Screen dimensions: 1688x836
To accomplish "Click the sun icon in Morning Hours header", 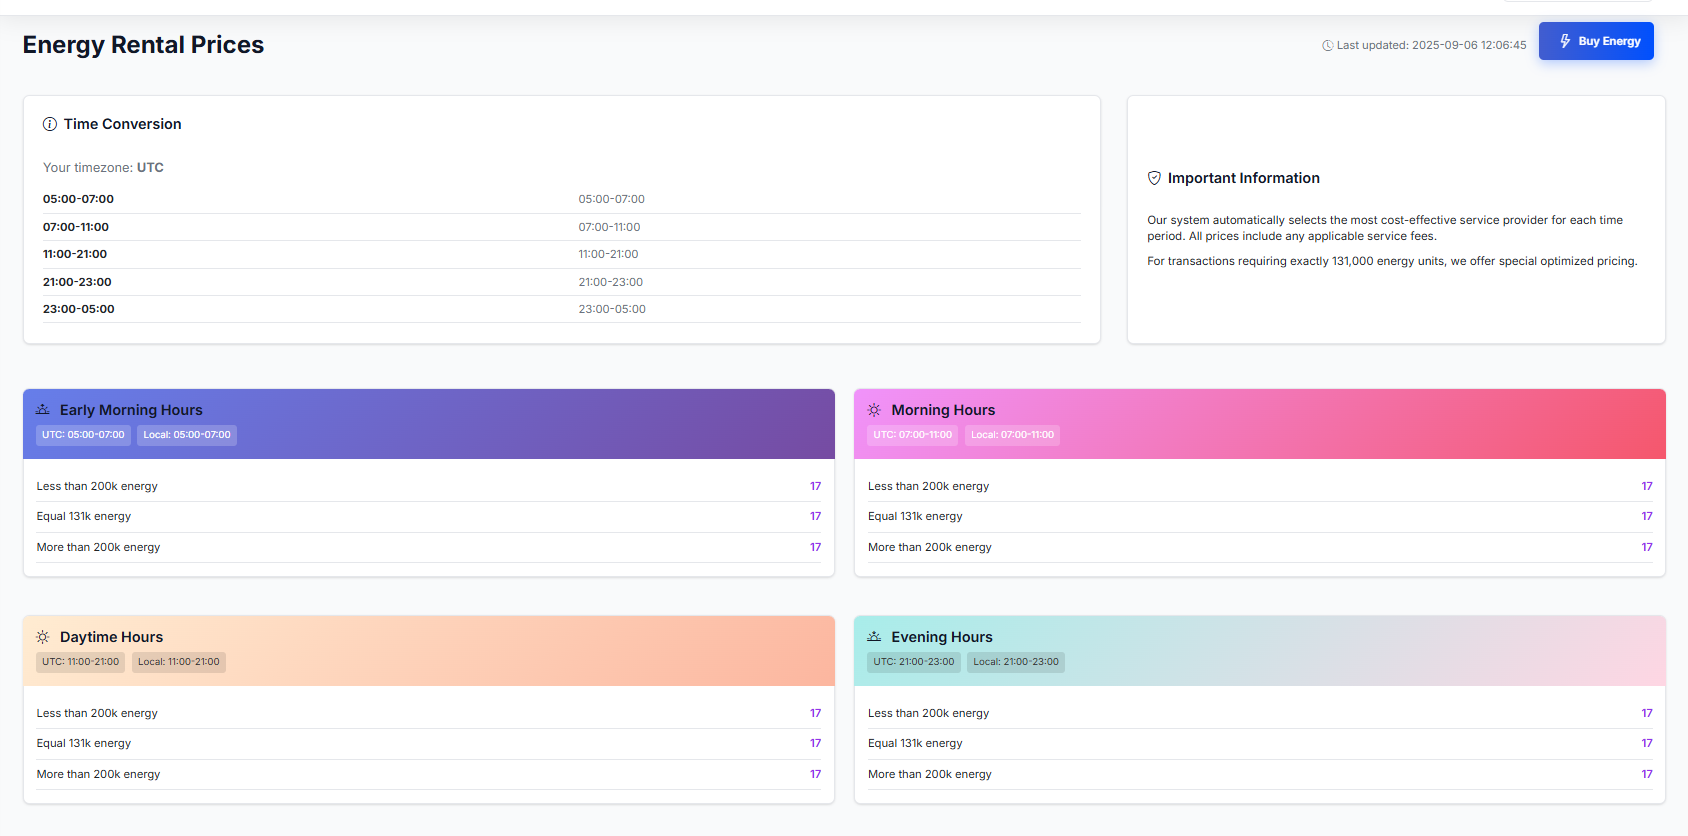I will click(874, 410).
